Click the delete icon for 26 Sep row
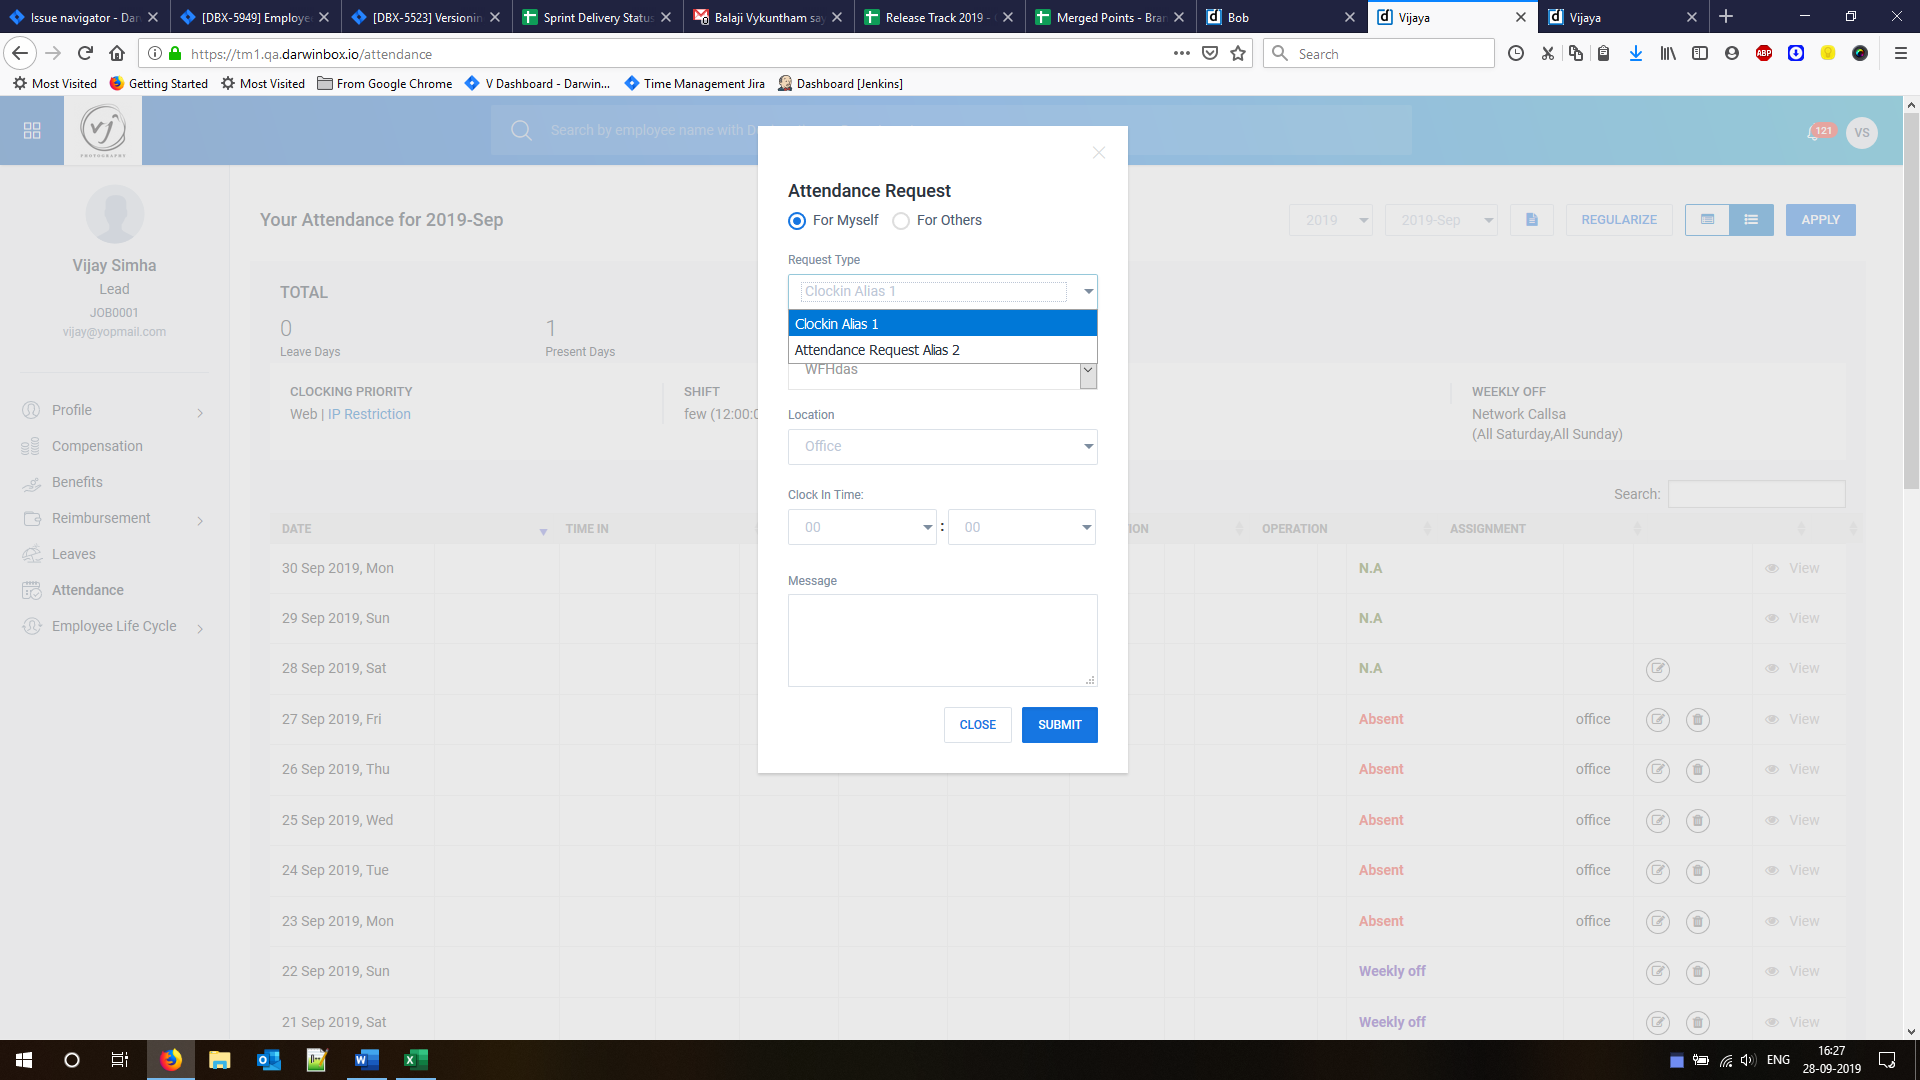 coord(1697,770)
